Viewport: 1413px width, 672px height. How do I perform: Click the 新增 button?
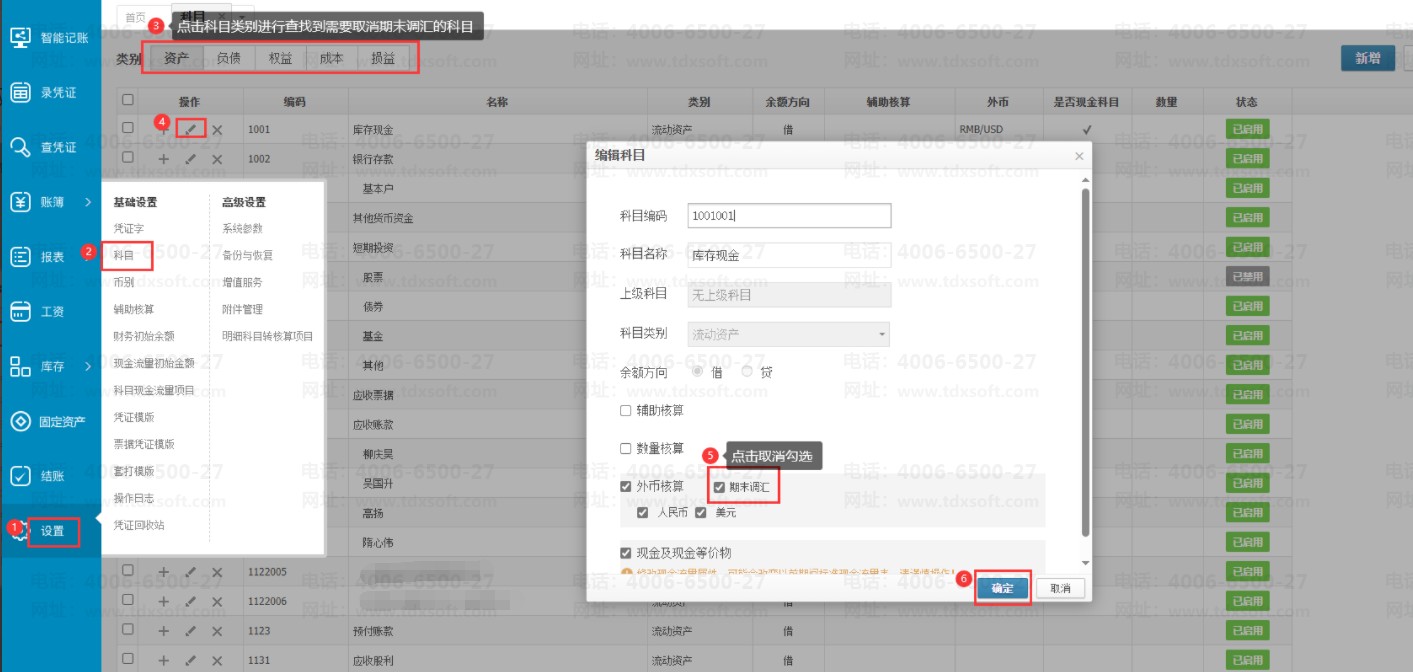[x=1367, y=58]
